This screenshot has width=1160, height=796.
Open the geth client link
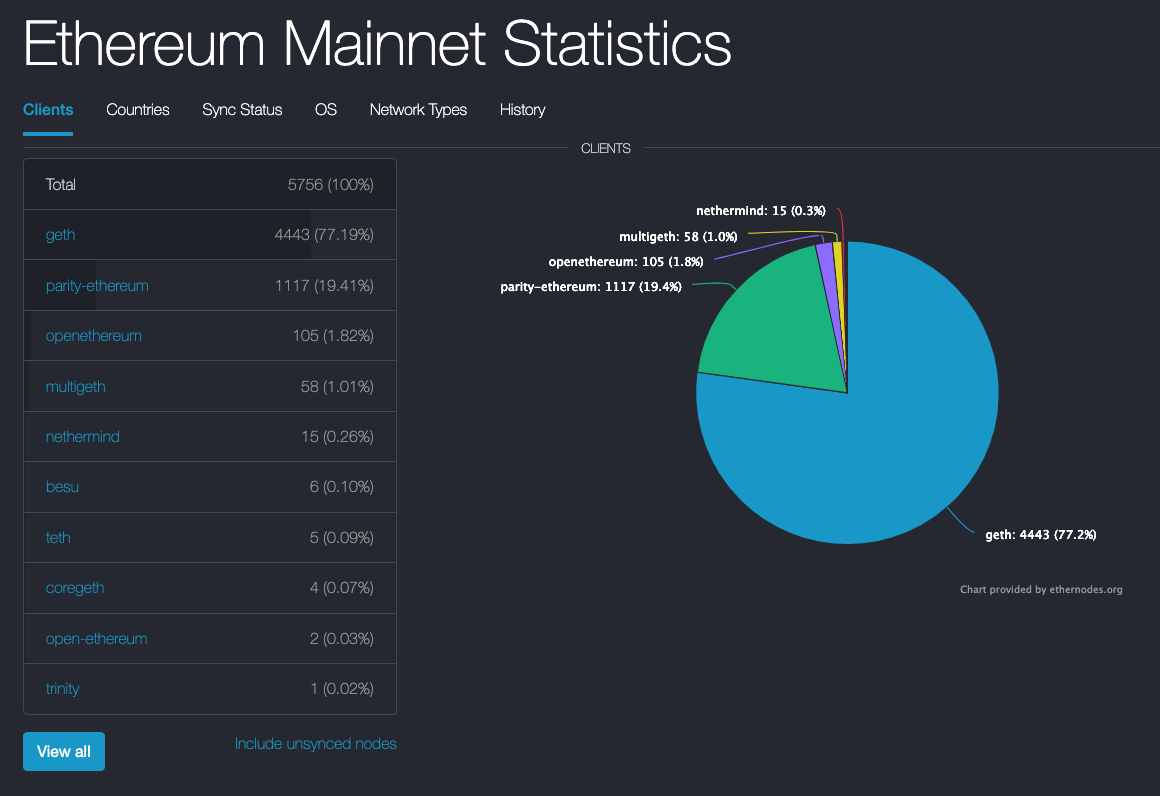[60, 235]
